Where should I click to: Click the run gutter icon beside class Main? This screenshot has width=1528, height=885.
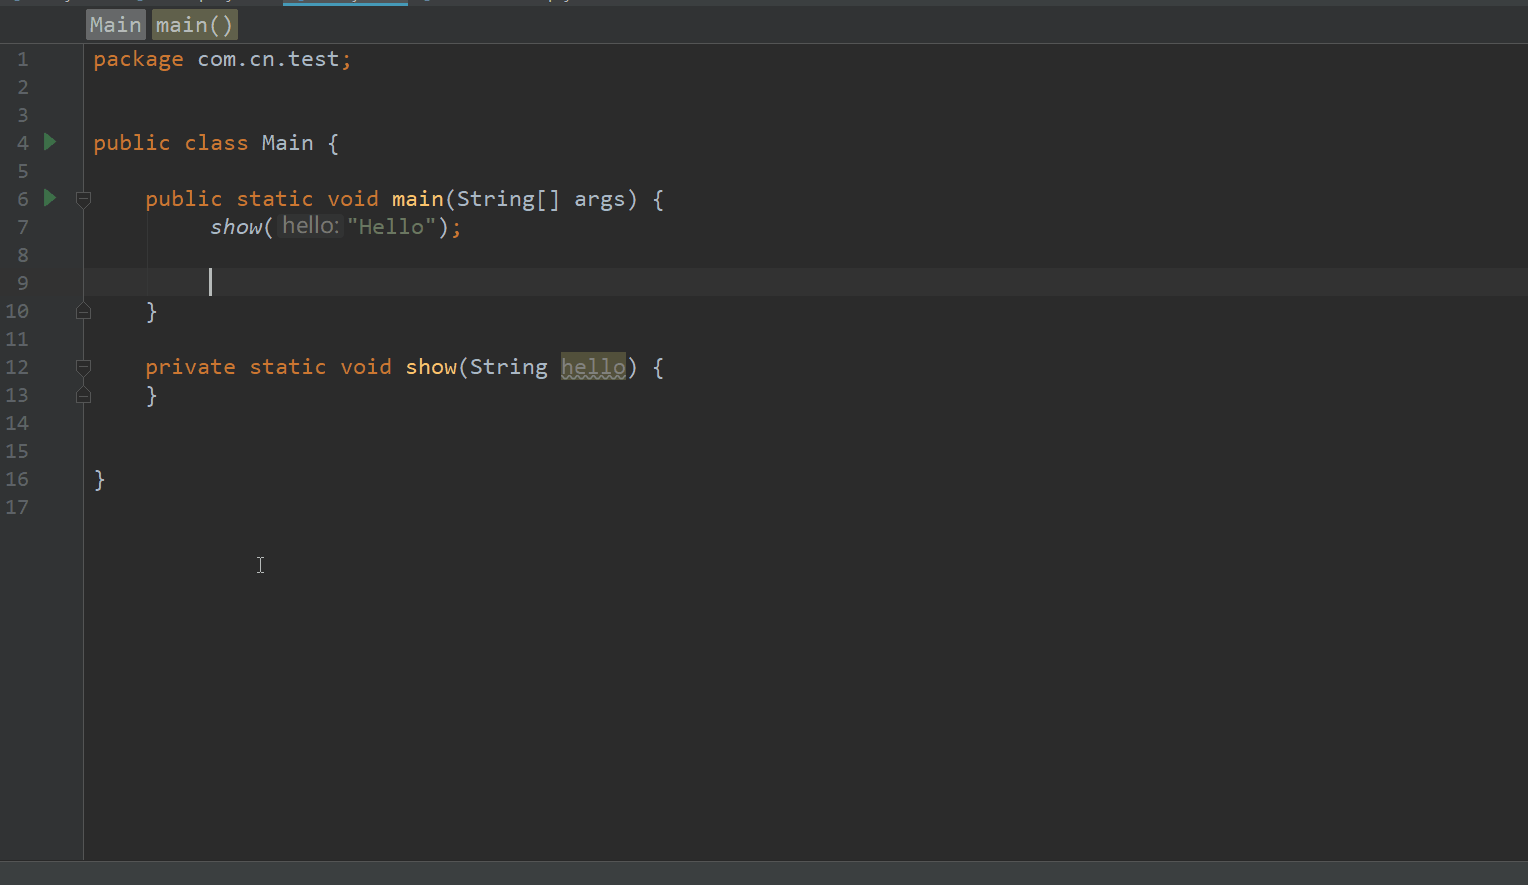(x=50, y=142)
